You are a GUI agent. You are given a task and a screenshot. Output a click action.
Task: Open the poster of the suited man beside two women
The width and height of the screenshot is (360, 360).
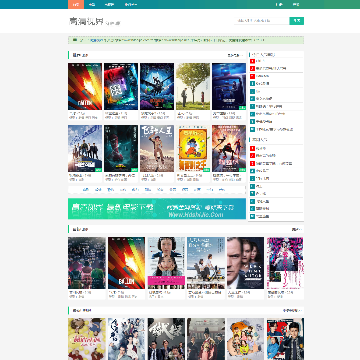click(246, 263)
